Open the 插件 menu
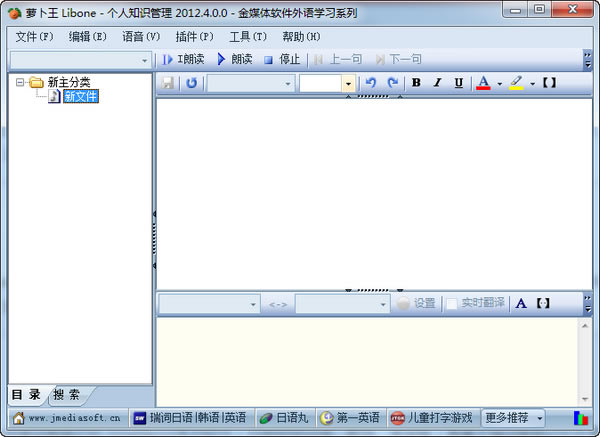The height and width of the screenshot is (437, 600). coord(194,36)
